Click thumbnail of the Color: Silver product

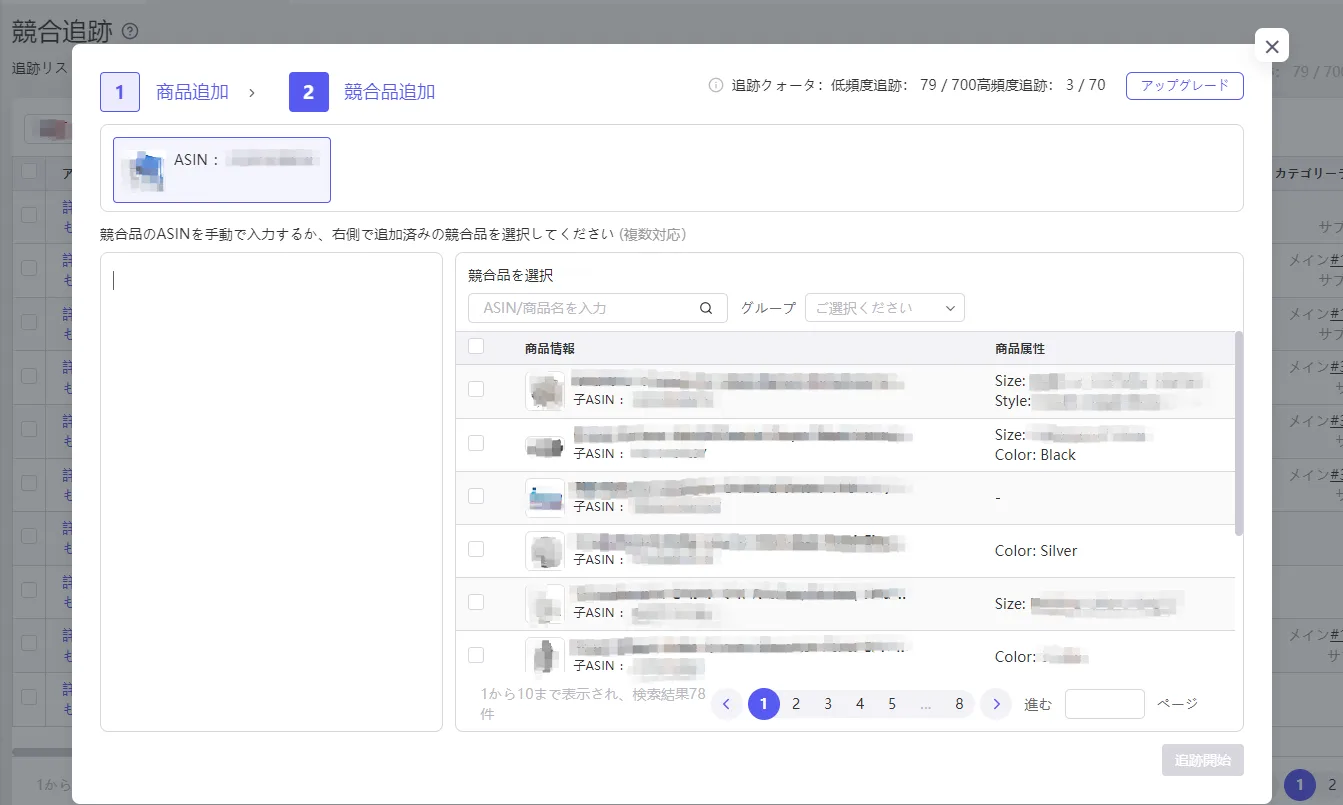[545, 551]
